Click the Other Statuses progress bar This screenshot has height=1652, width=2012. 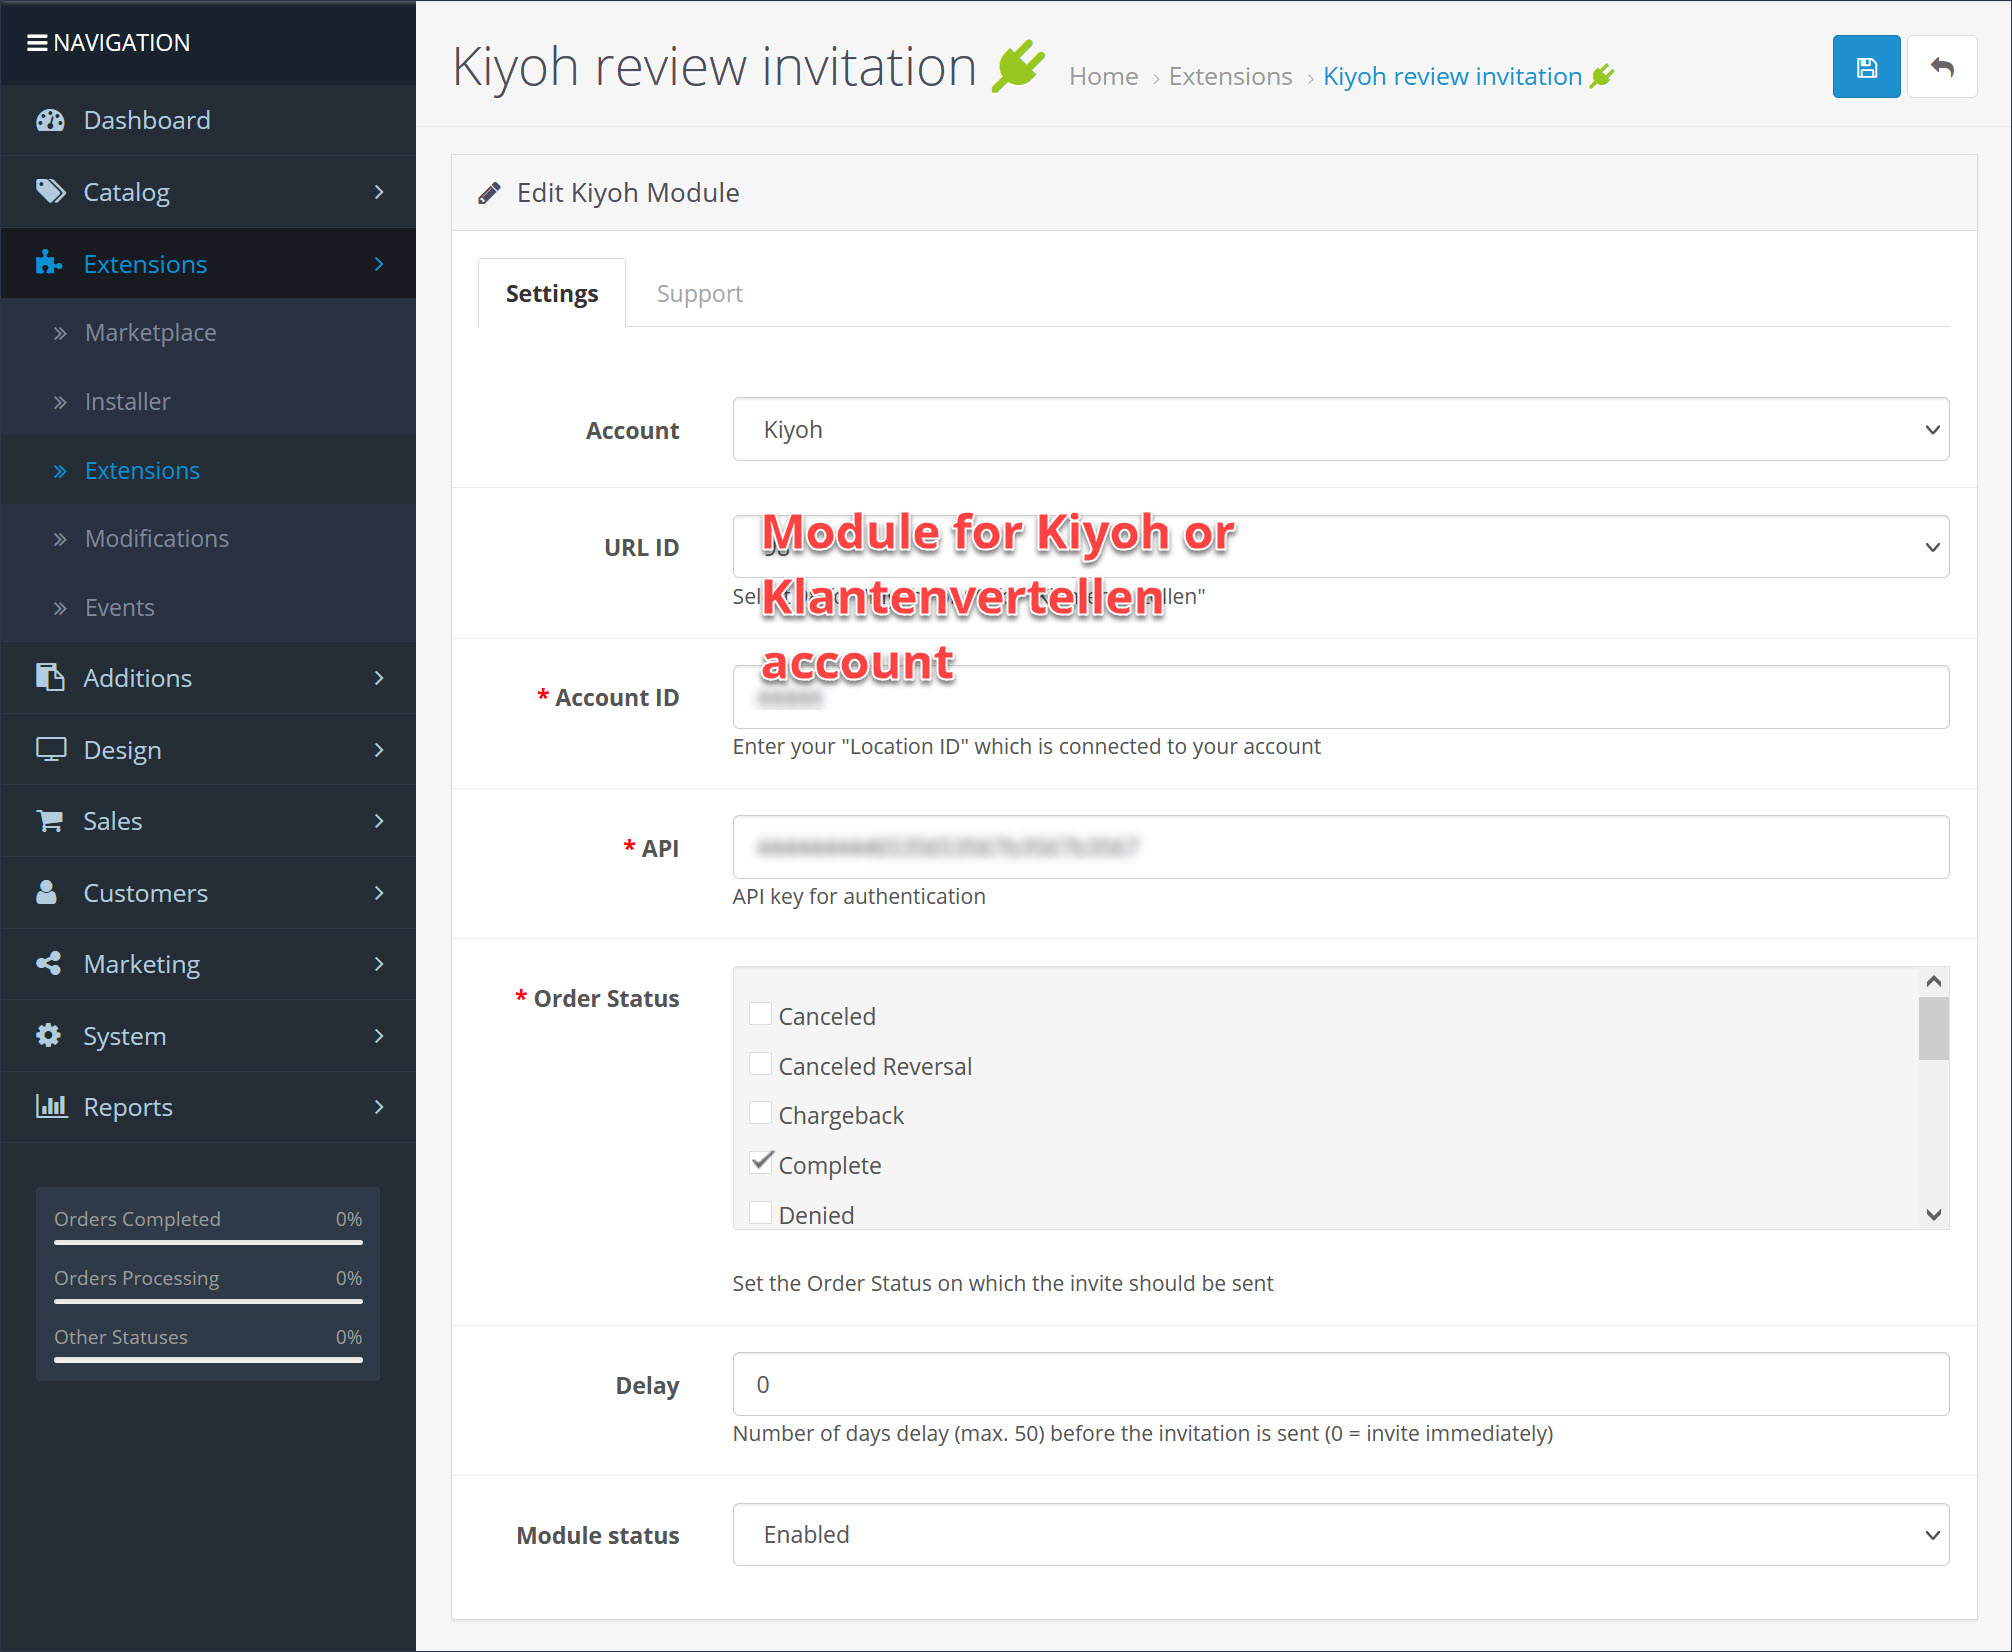tap(208, 1360)
